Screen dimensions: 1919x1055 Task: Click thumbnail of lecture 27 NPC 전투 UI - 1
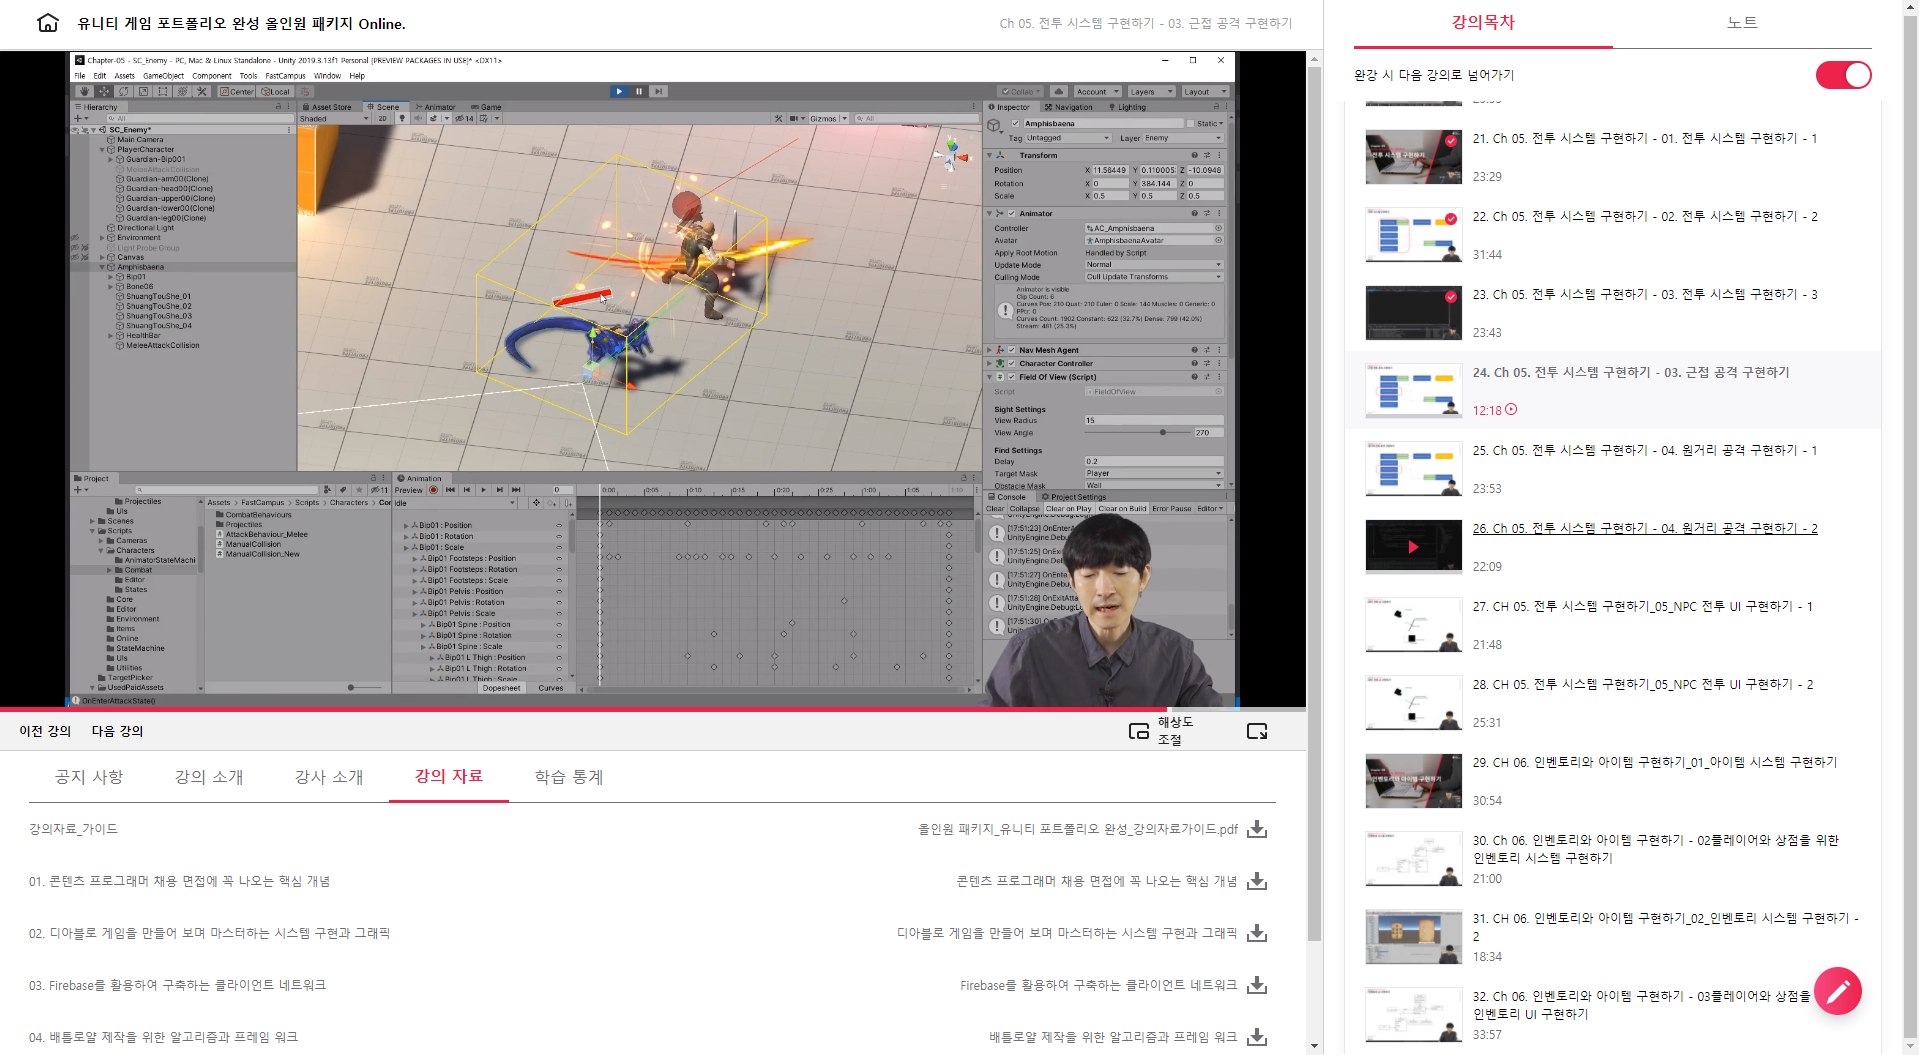(1414, 625)
